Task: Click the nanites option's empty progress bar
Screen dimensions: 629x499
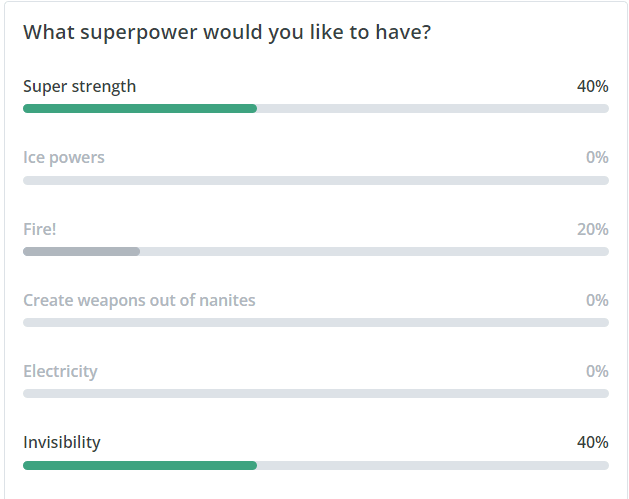Action: [x=315, y=322]
